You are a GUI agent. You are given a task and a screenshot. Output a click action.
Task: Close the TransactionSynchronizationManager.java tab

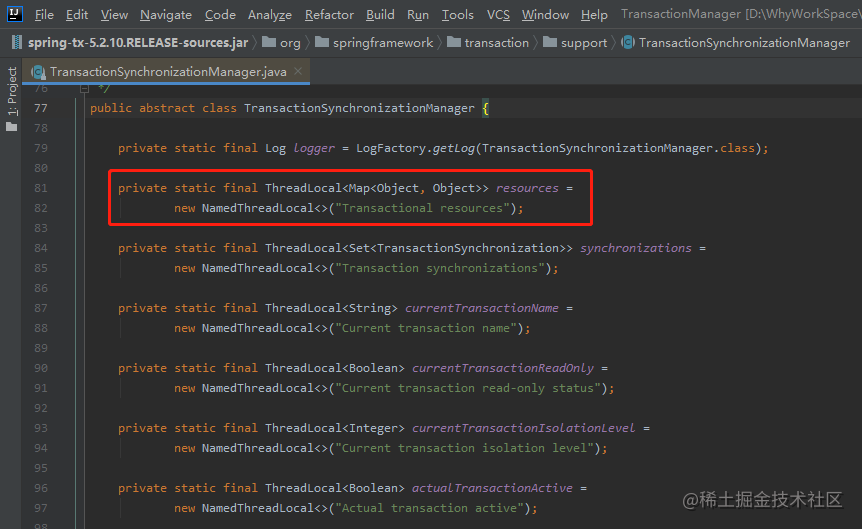298,71
